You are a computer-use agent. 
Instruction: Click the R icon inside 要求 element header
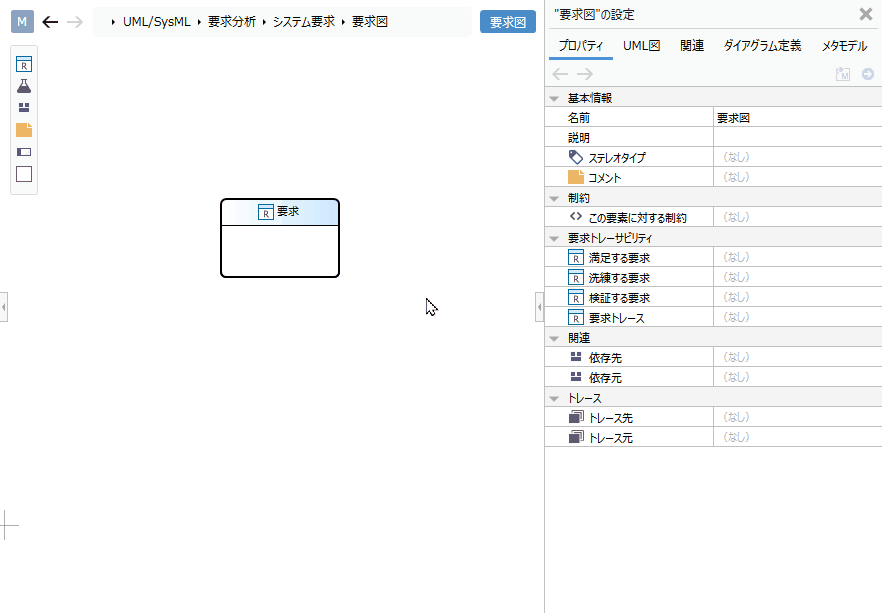pyautogui.click(x=266, y=212)
